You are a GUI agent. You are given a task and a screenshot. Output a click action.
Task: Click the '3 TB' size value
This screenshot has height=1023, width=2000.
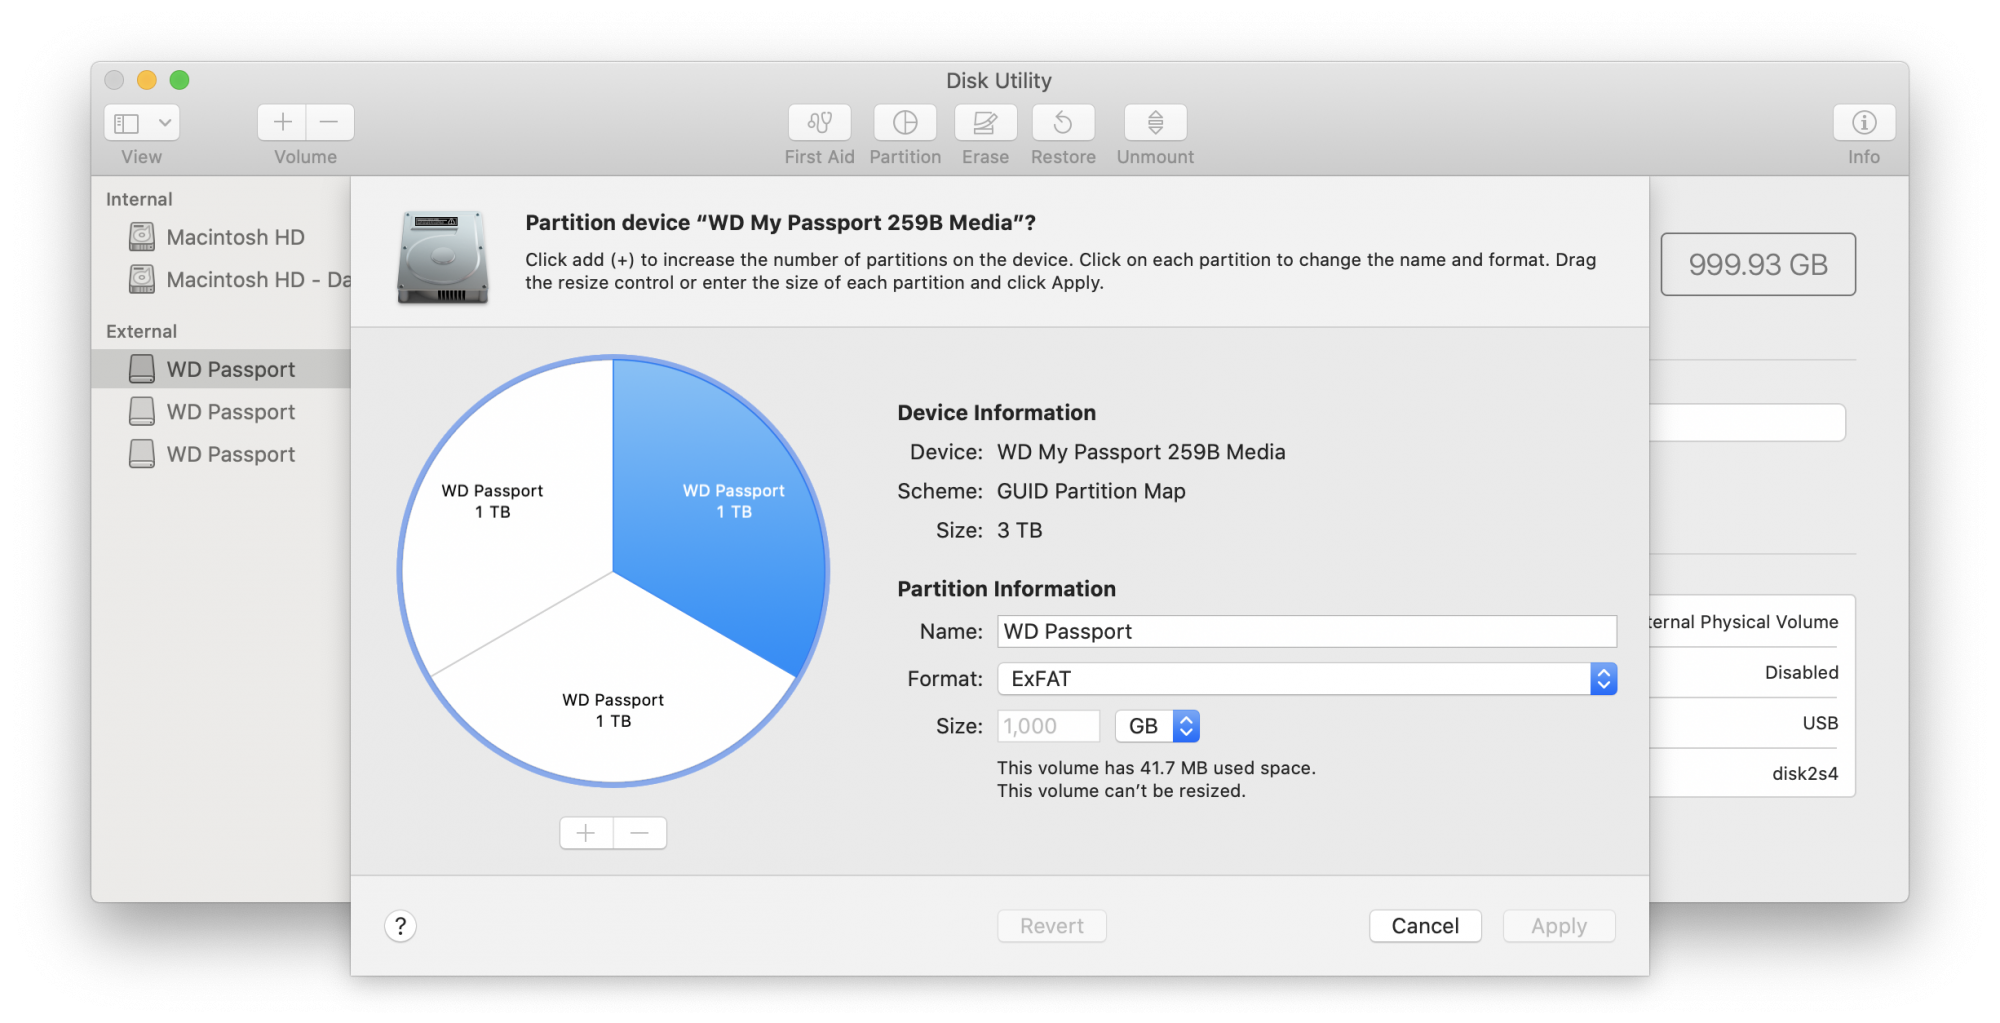[1020, 530]
